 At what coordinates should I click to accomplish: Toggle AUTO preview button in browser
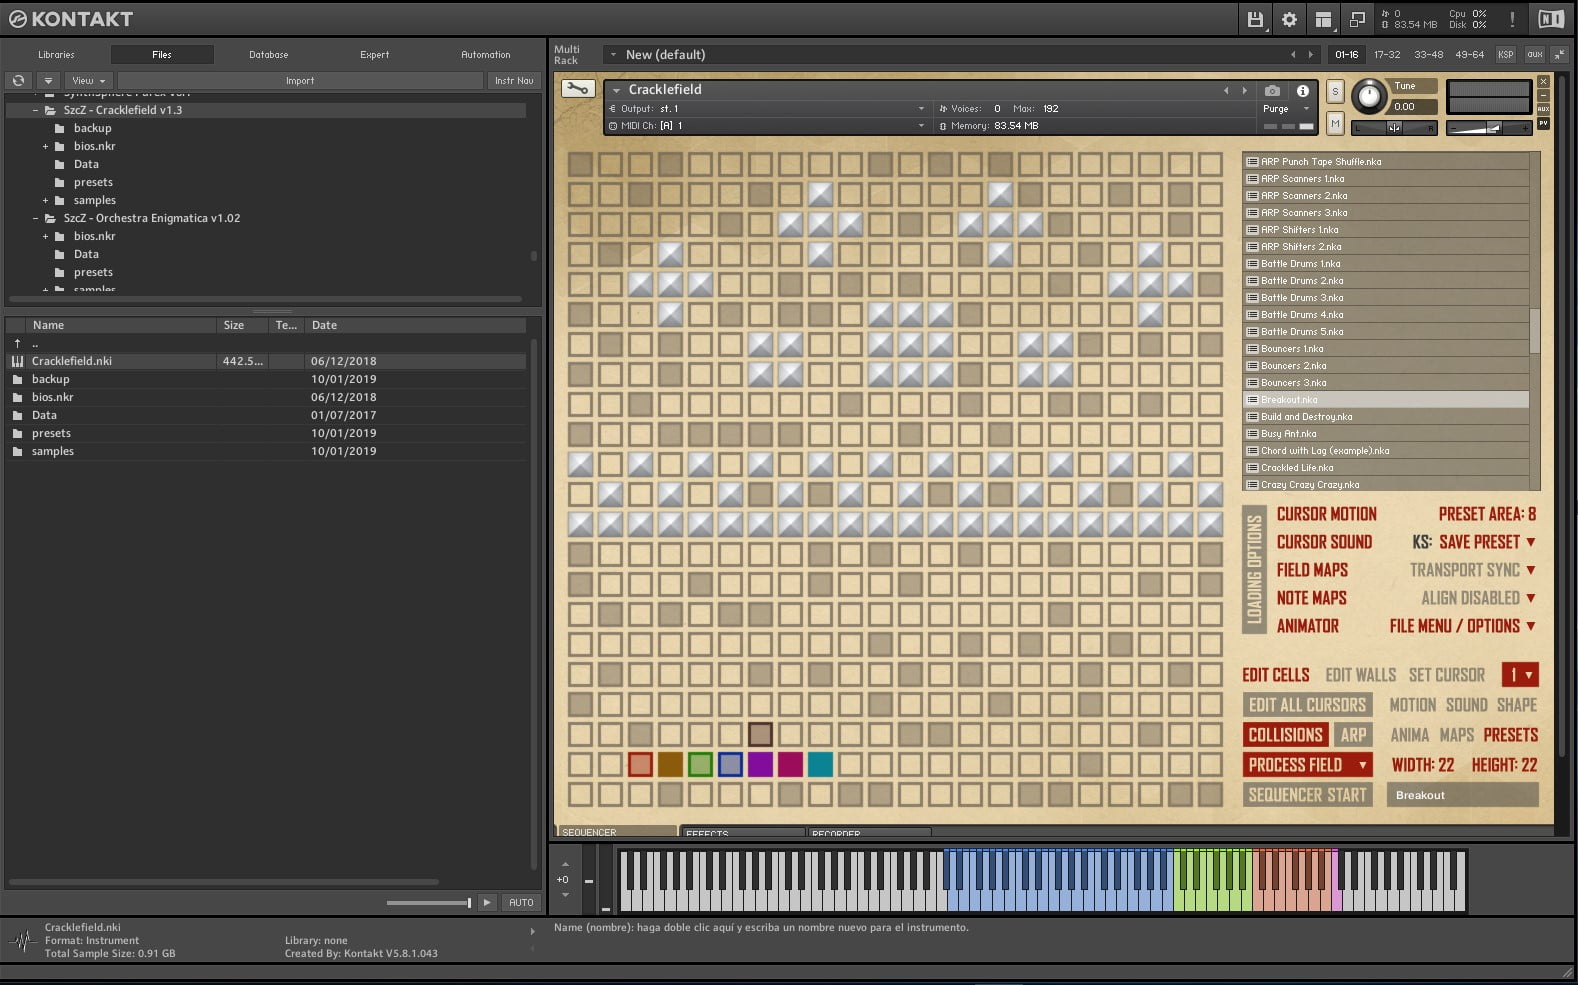tap(521, 902)
